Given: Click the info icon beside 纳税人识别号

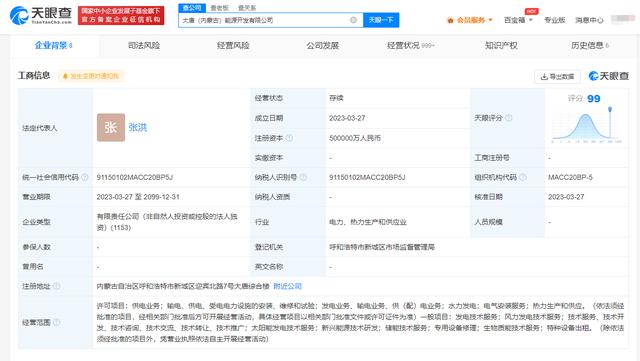Looking at the screenshot, I should (303, 177).
